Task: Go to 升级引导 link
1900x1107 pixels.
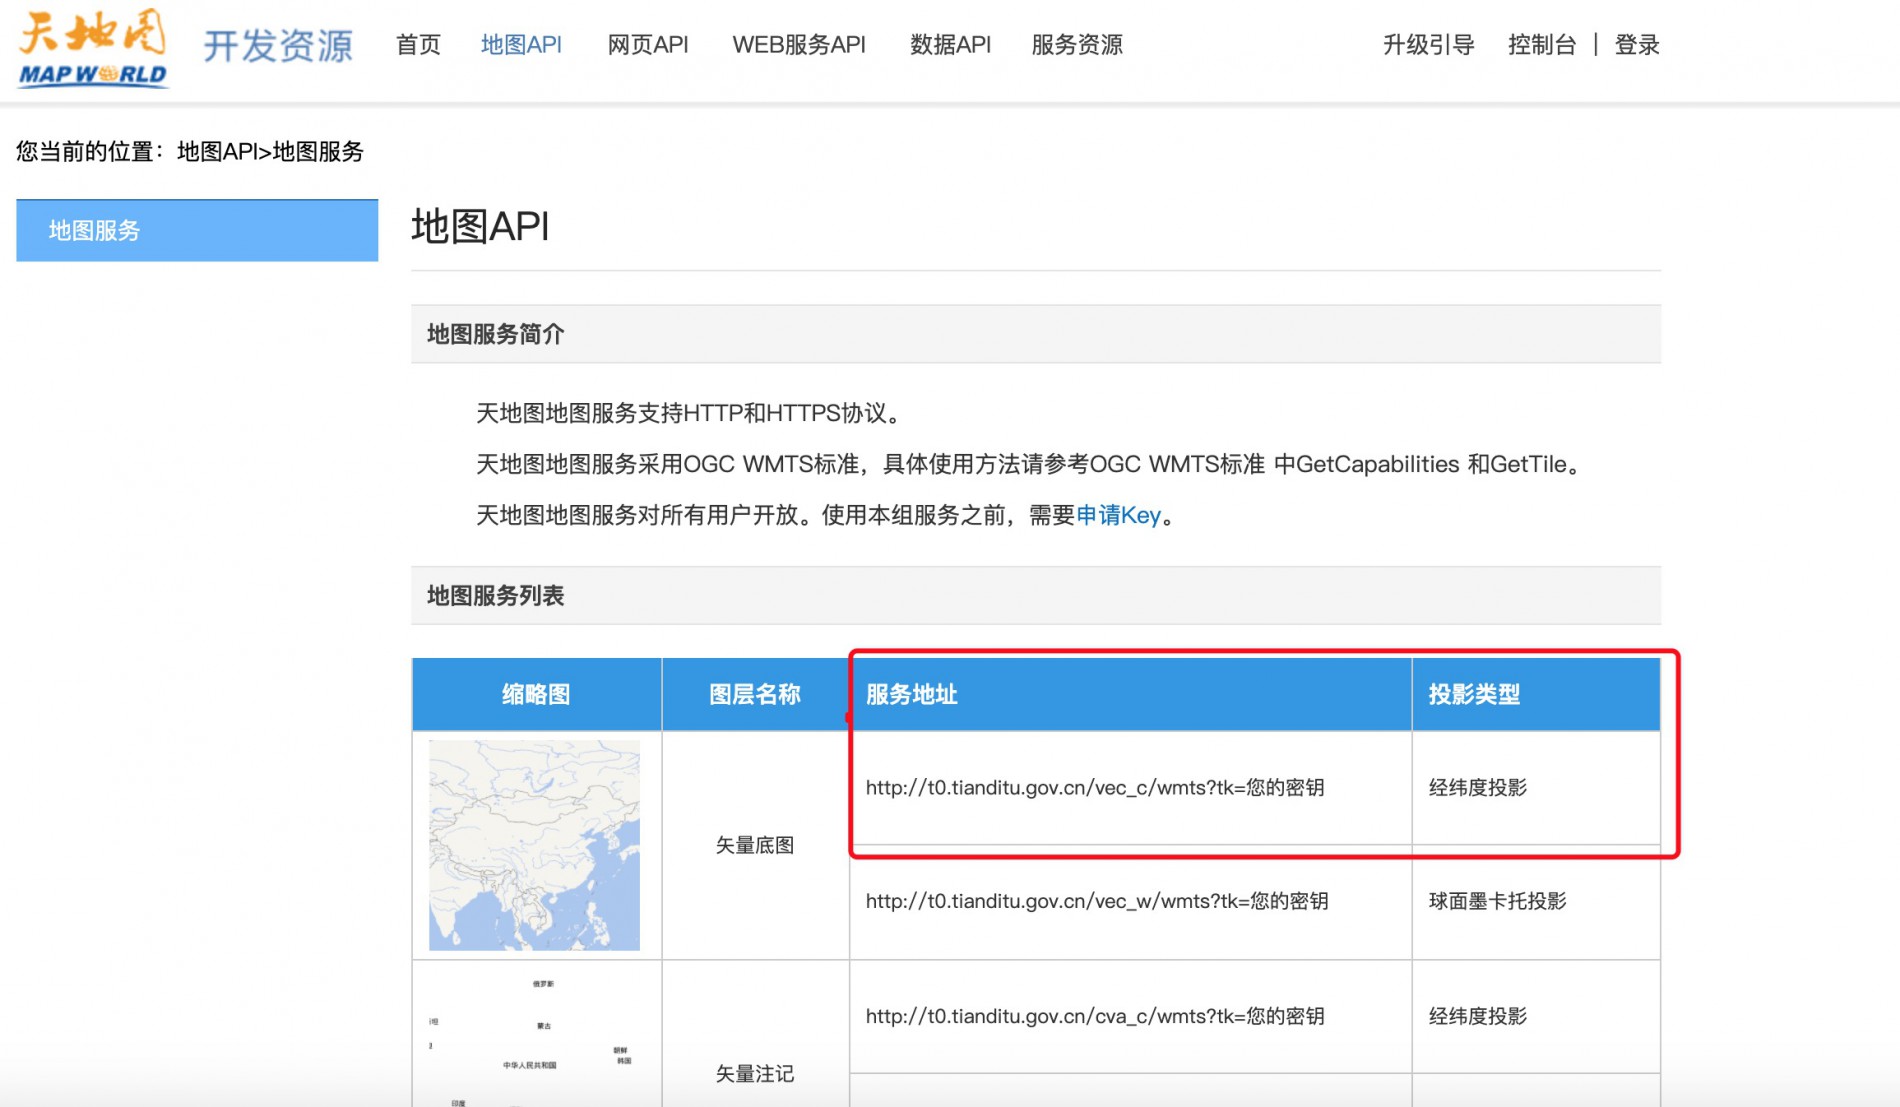Action: pyautogui.click(x=1428, y=45)
